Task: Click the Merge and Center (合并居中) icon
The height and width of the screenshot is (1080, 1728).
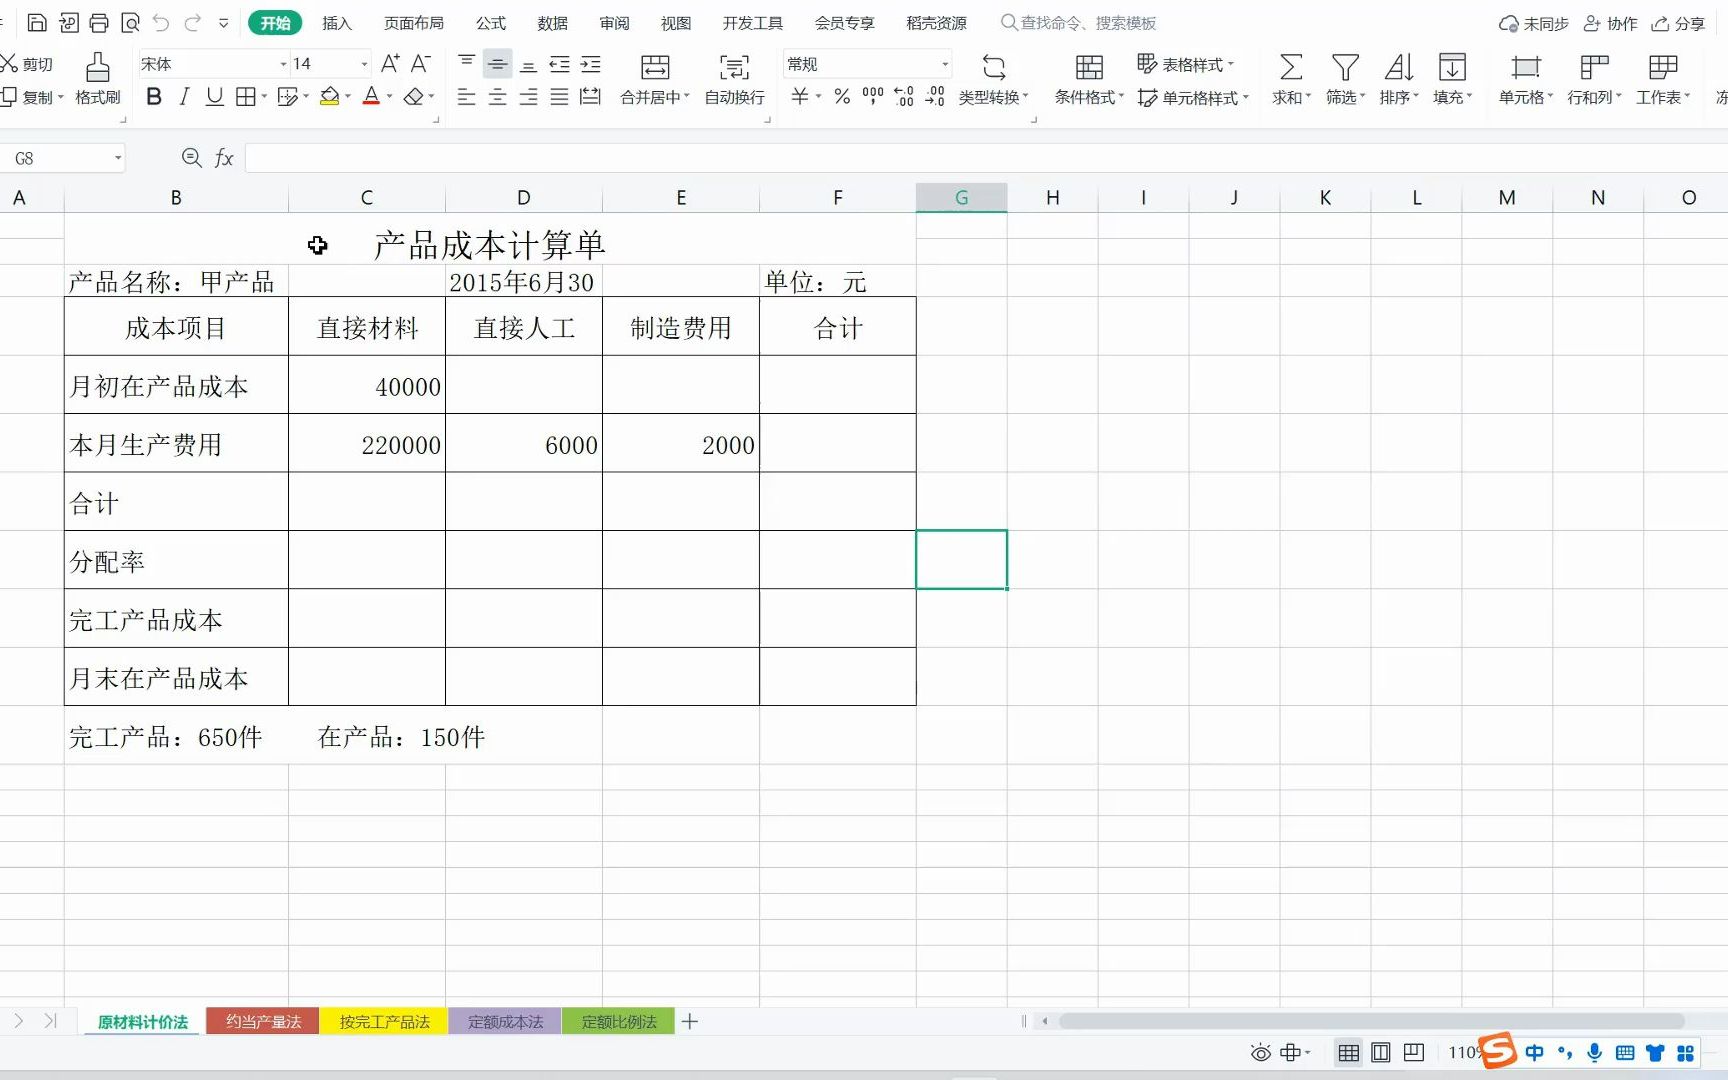Action: click(655, 67)
